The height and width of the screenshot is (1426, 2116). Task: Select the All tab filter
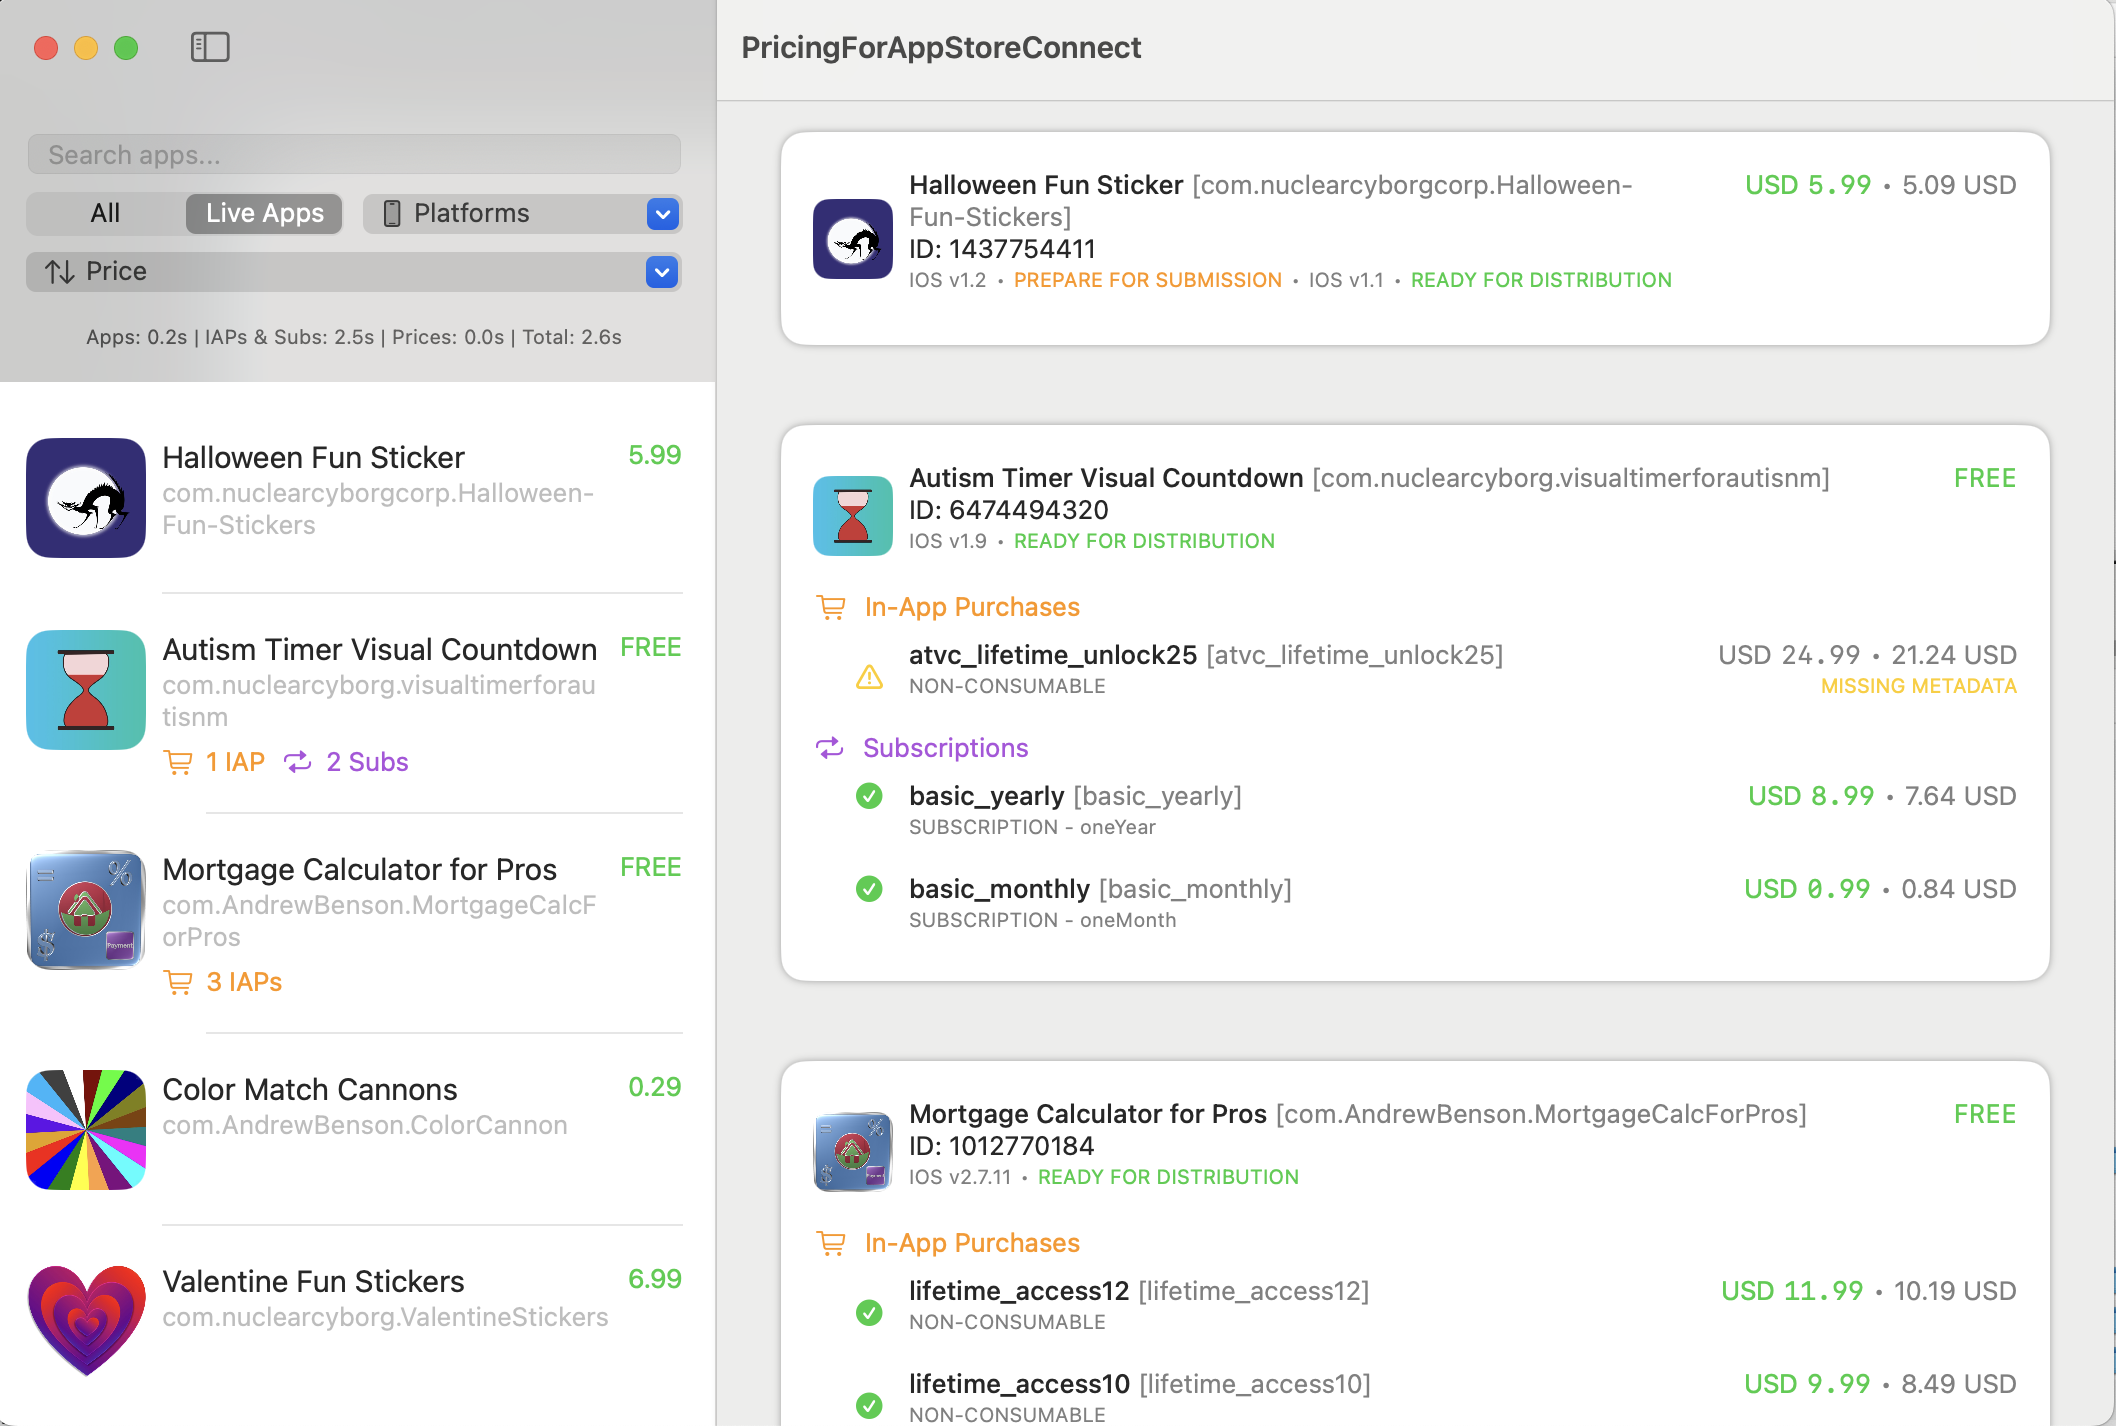point(103,212)
